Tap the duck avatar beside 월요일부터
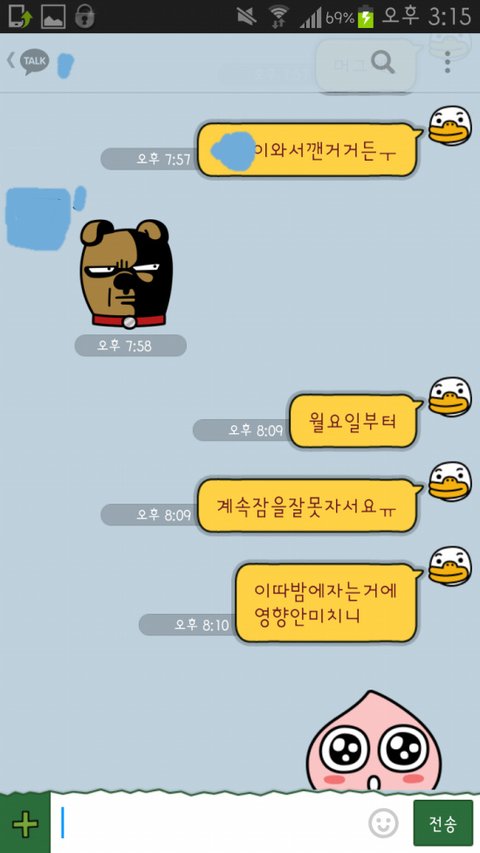 (x=451, y=397)
